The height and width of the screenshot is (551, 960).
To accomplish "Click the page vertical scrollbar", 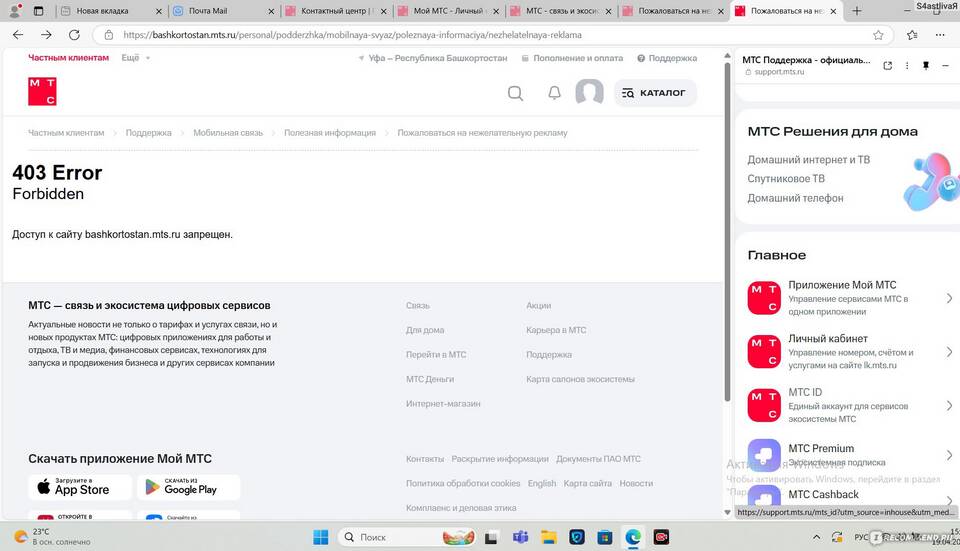I will 727,233.
